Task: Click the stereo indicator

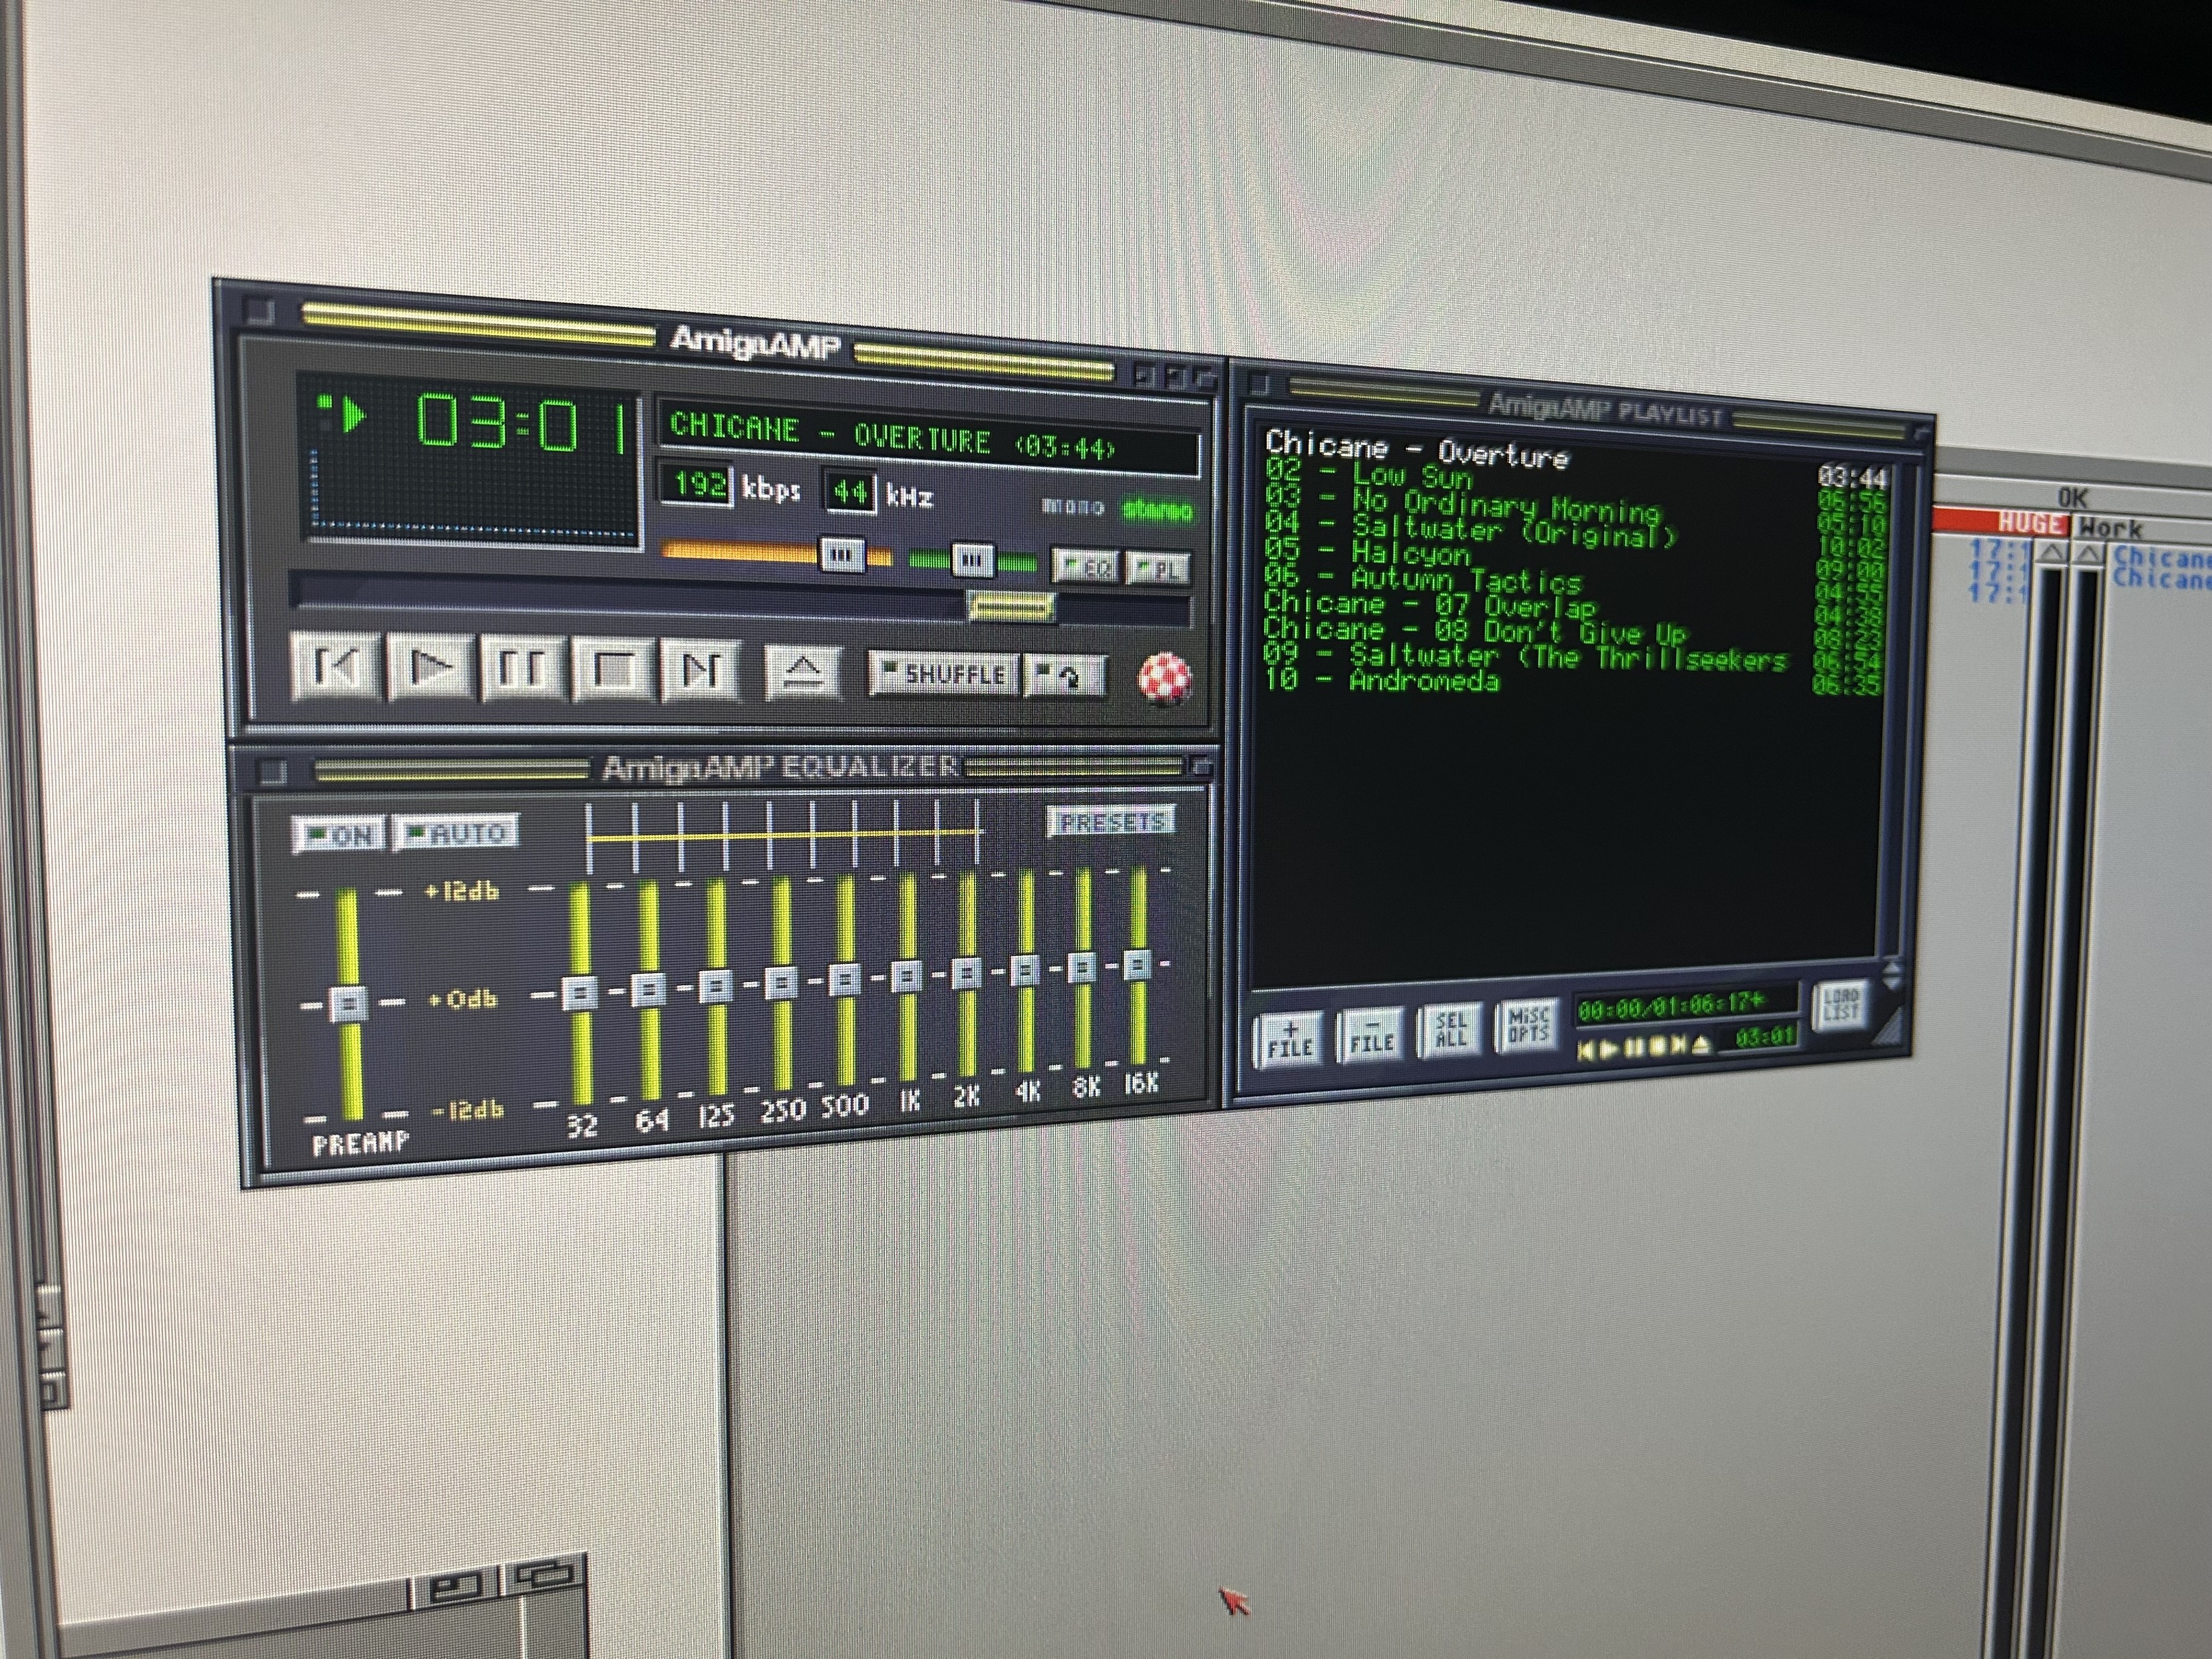Action: click(1157, 512)
